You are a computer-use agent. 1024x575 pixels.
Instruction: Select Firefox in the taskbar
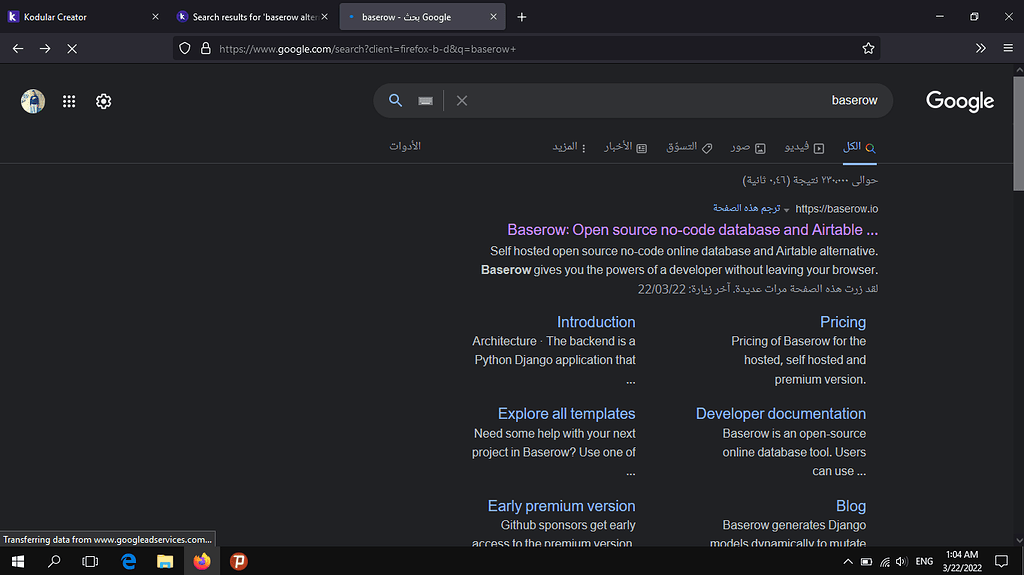[202, 561]
